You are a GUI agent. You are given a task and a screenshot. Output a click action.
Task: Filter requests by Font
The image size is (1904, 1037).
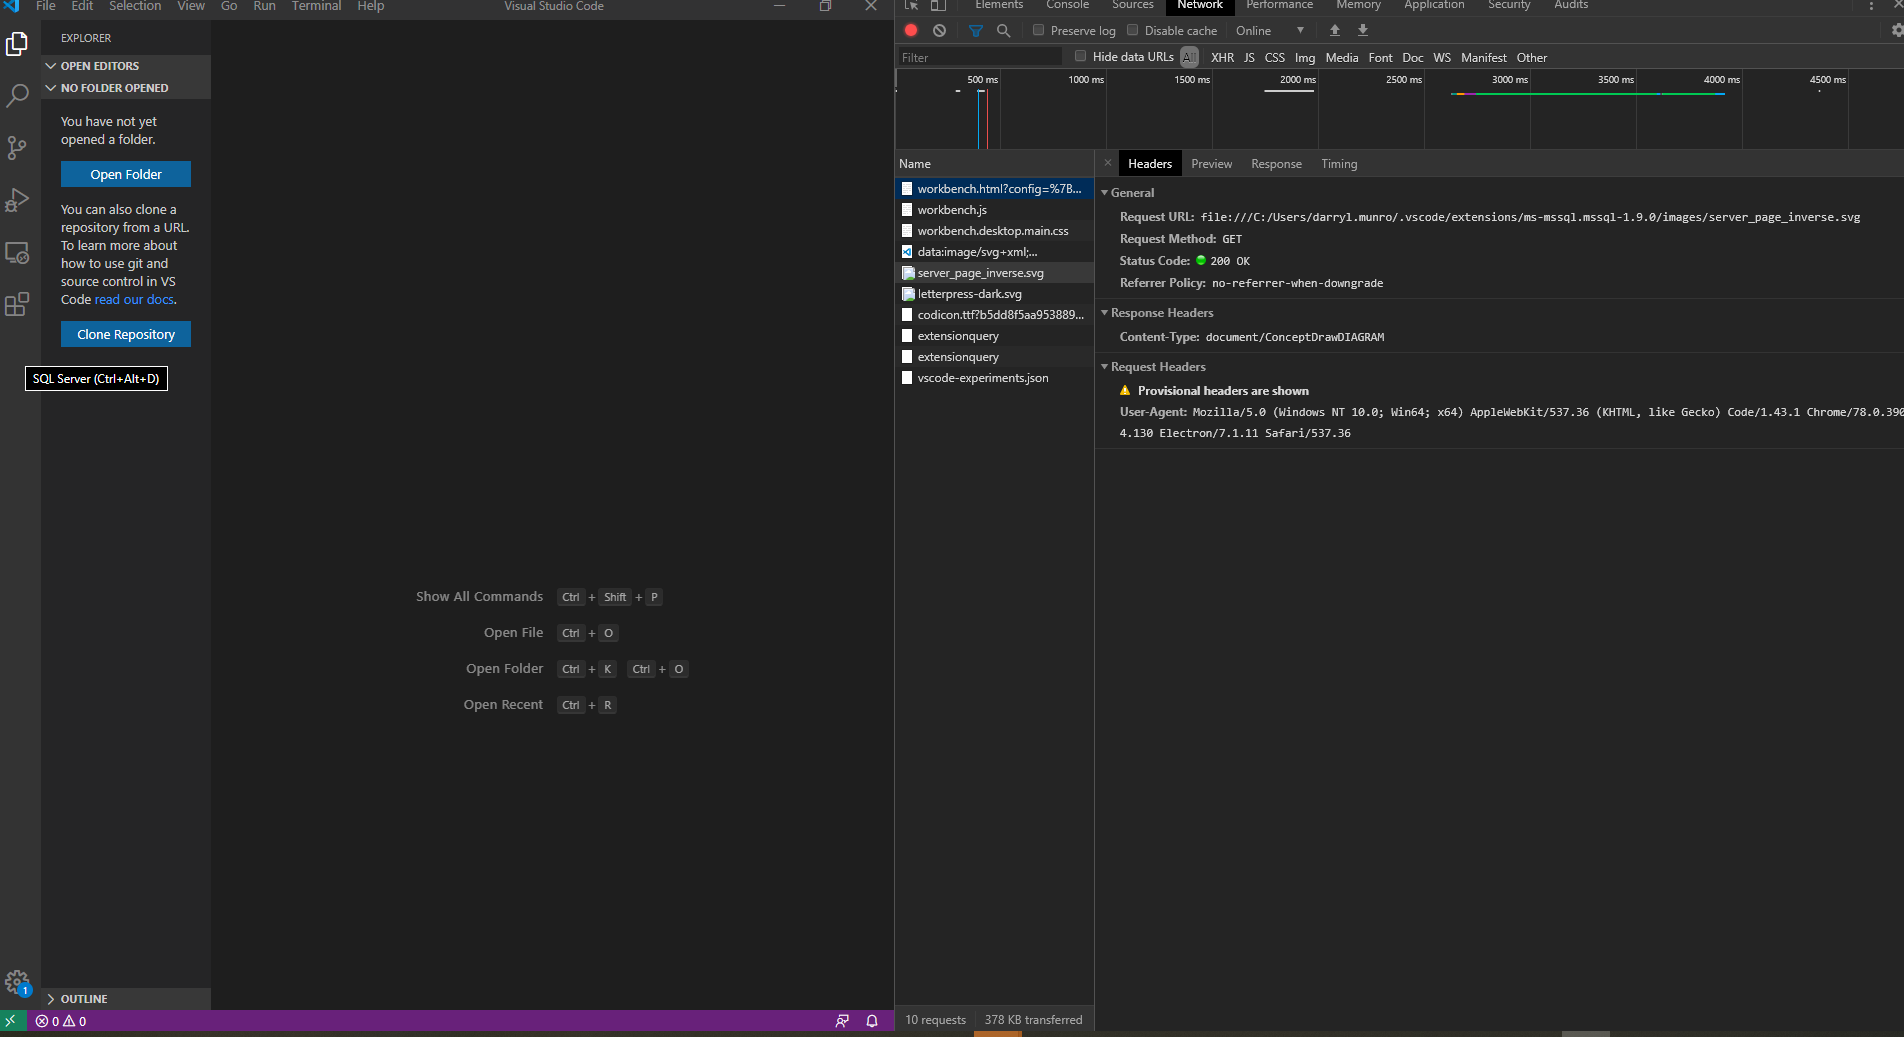[1380, 57]
